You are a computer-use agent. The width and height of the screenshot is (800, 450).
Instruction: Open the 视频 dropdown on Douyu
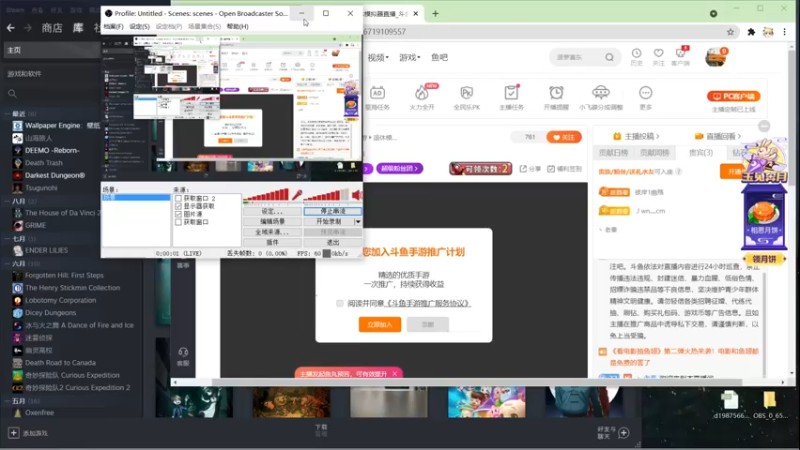click(x=378, y=58)
